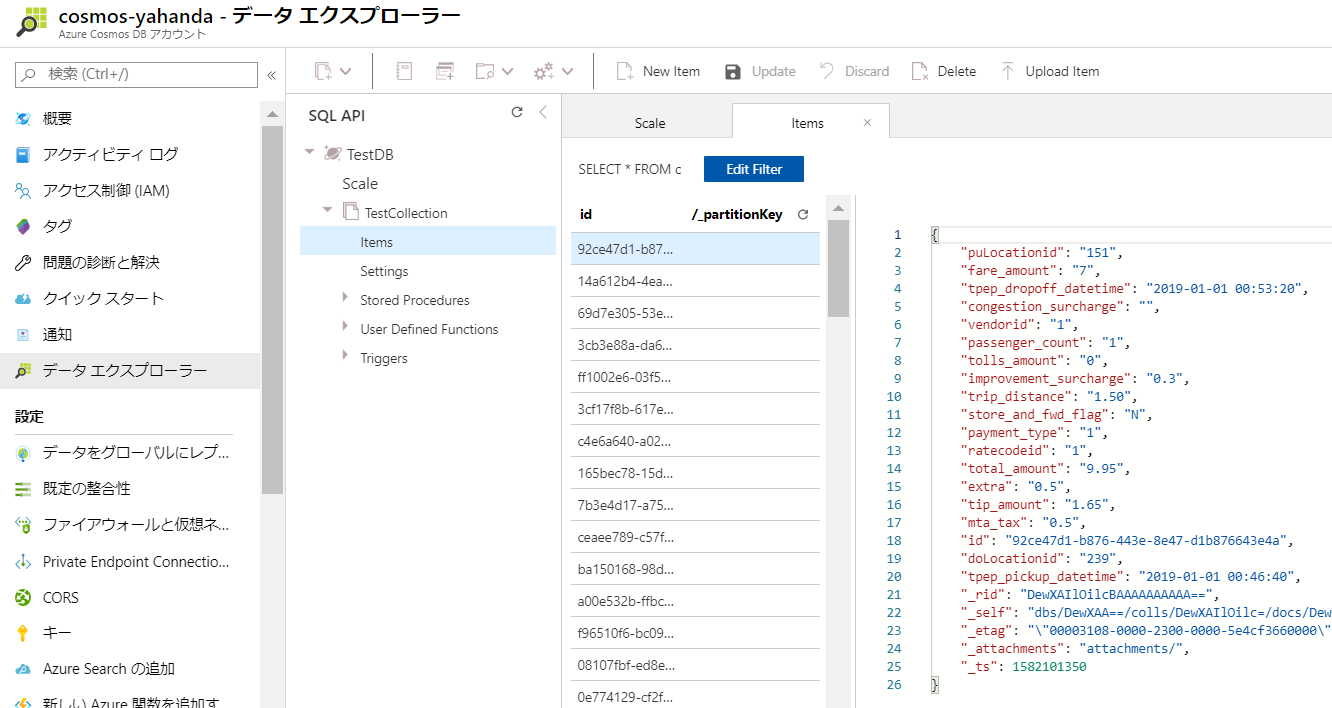Viewport: 1332px width, 708px height.
Task: Collapse the TestDB database node
Action: pos(309,152)
